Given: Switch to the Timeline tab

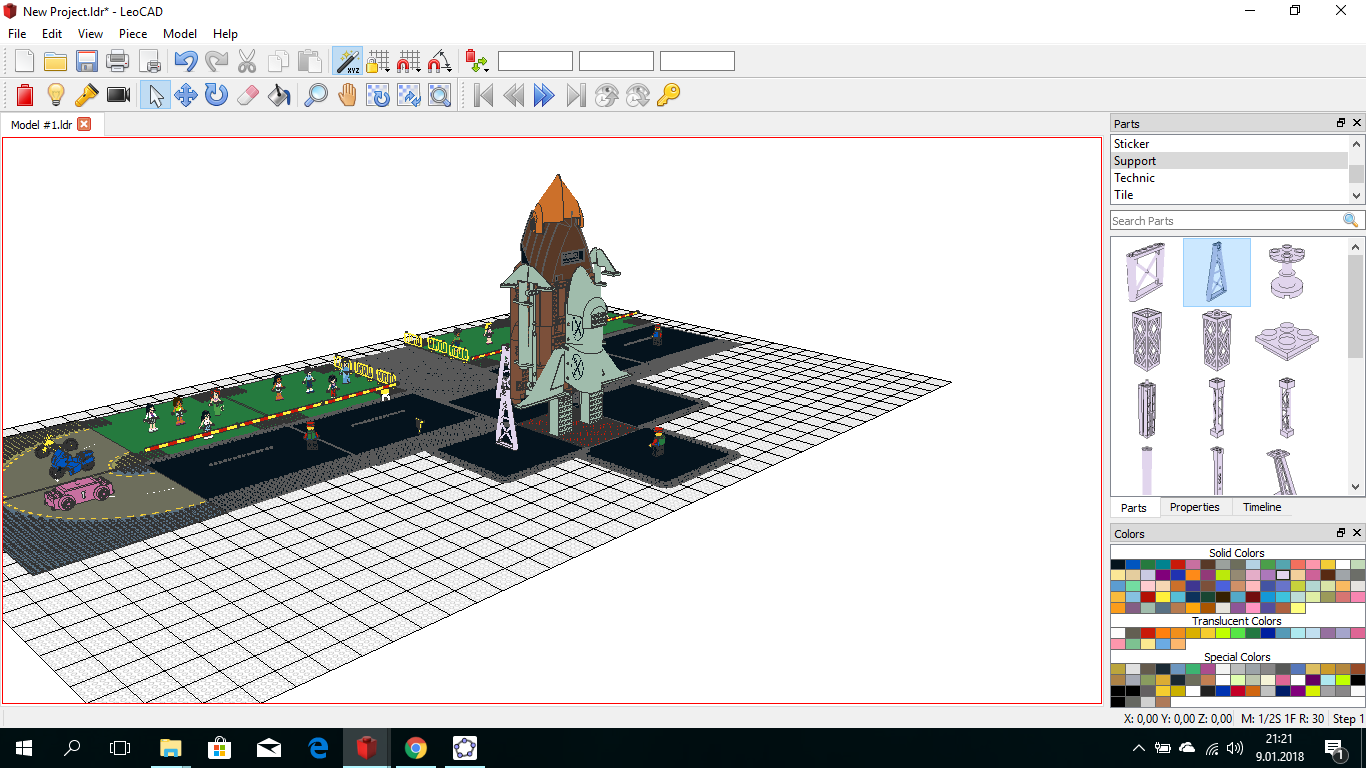Looking at the screenshot, I should click(x=1261, y=507).
